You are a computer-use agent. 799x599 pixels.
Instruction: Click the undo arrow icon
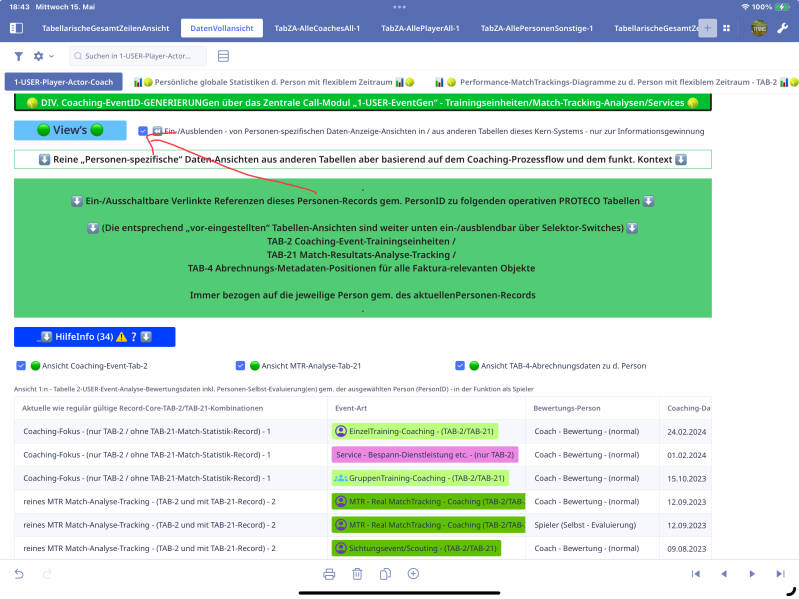pyautogui.click(x=19, y=574)
